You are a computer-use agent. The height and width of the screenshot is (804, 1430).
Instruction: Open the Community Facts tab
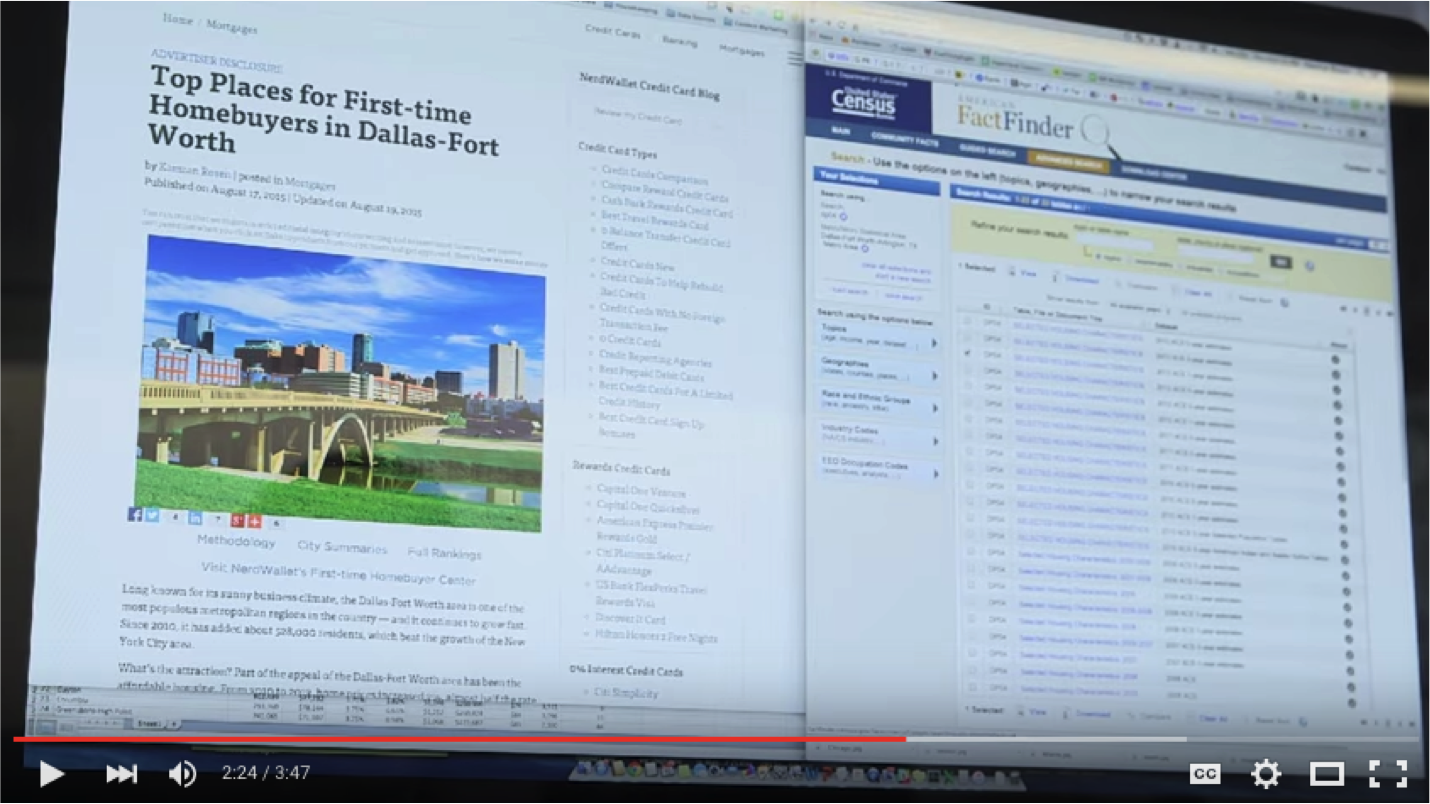click(904, 138)
